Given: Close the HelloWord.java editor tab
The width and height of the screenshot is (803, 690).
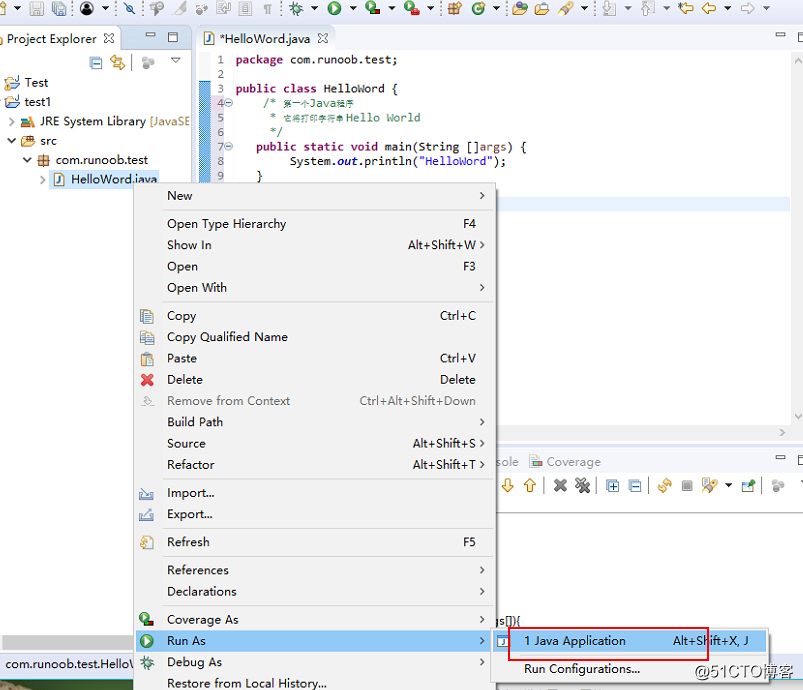Looking at the screenshot, I should coord(323,38).
